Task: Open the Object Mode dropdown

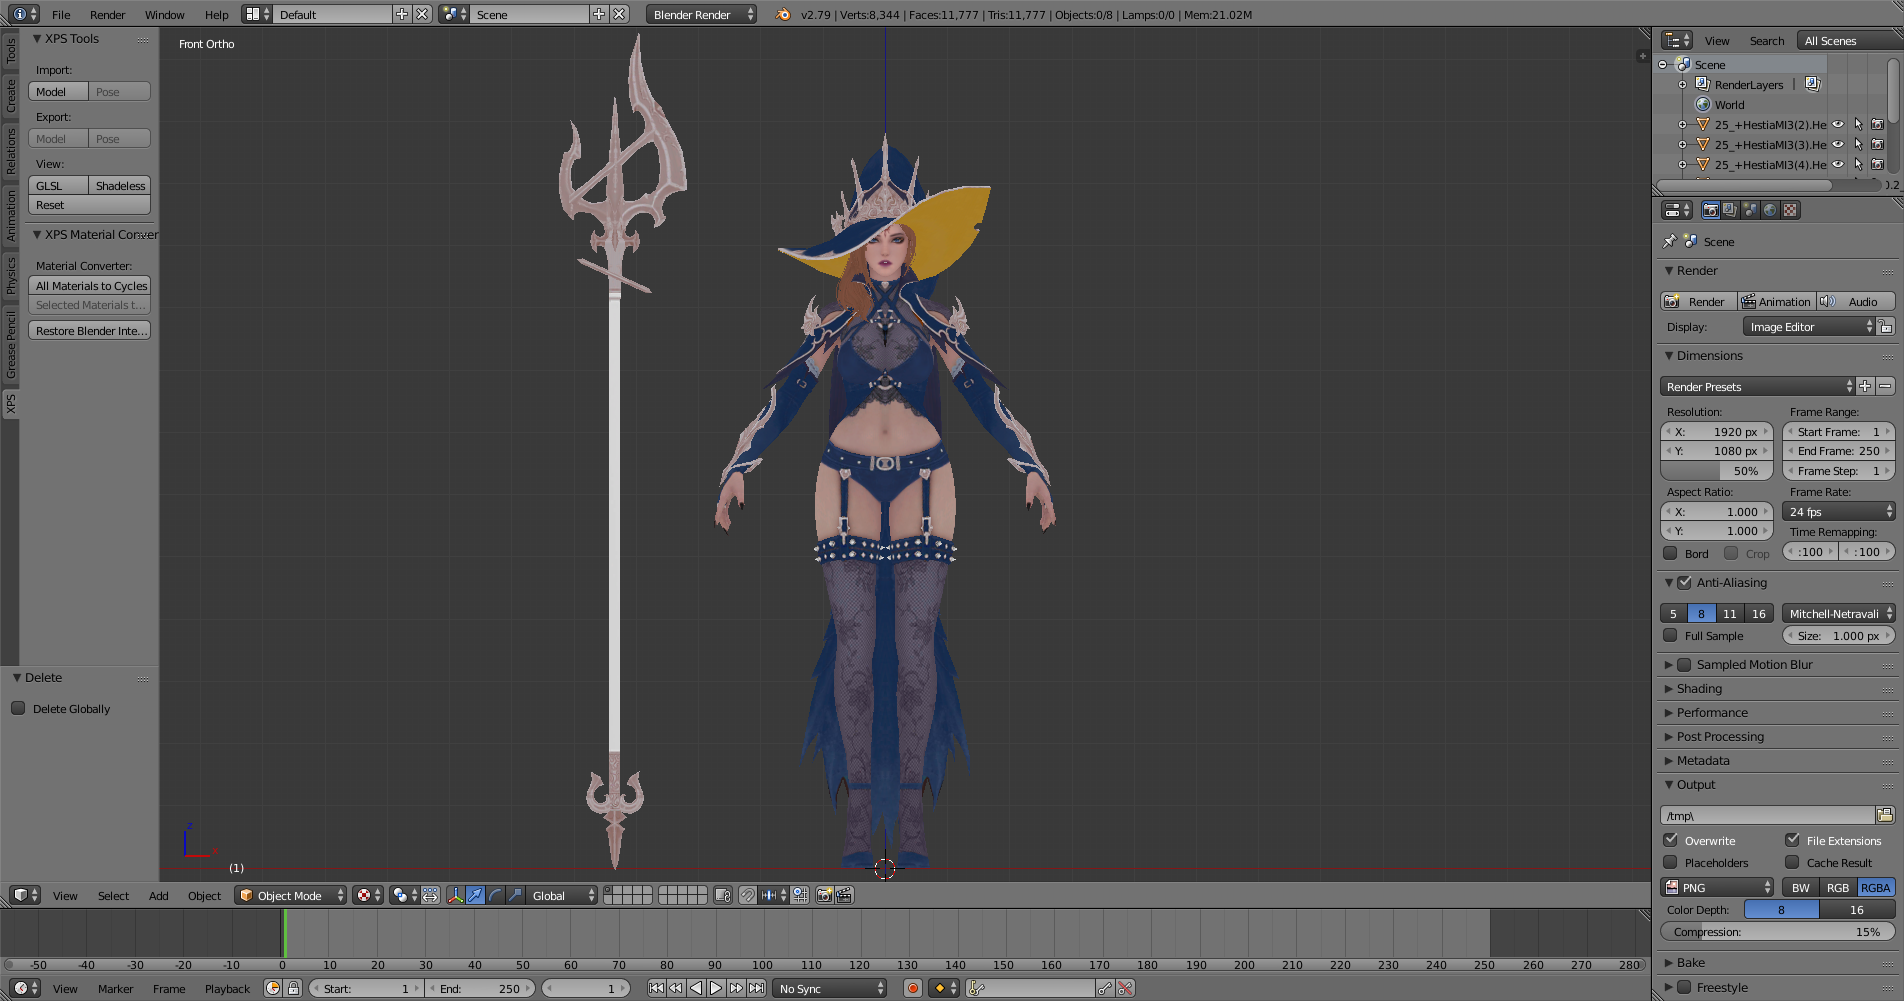Action: [291, 895]
